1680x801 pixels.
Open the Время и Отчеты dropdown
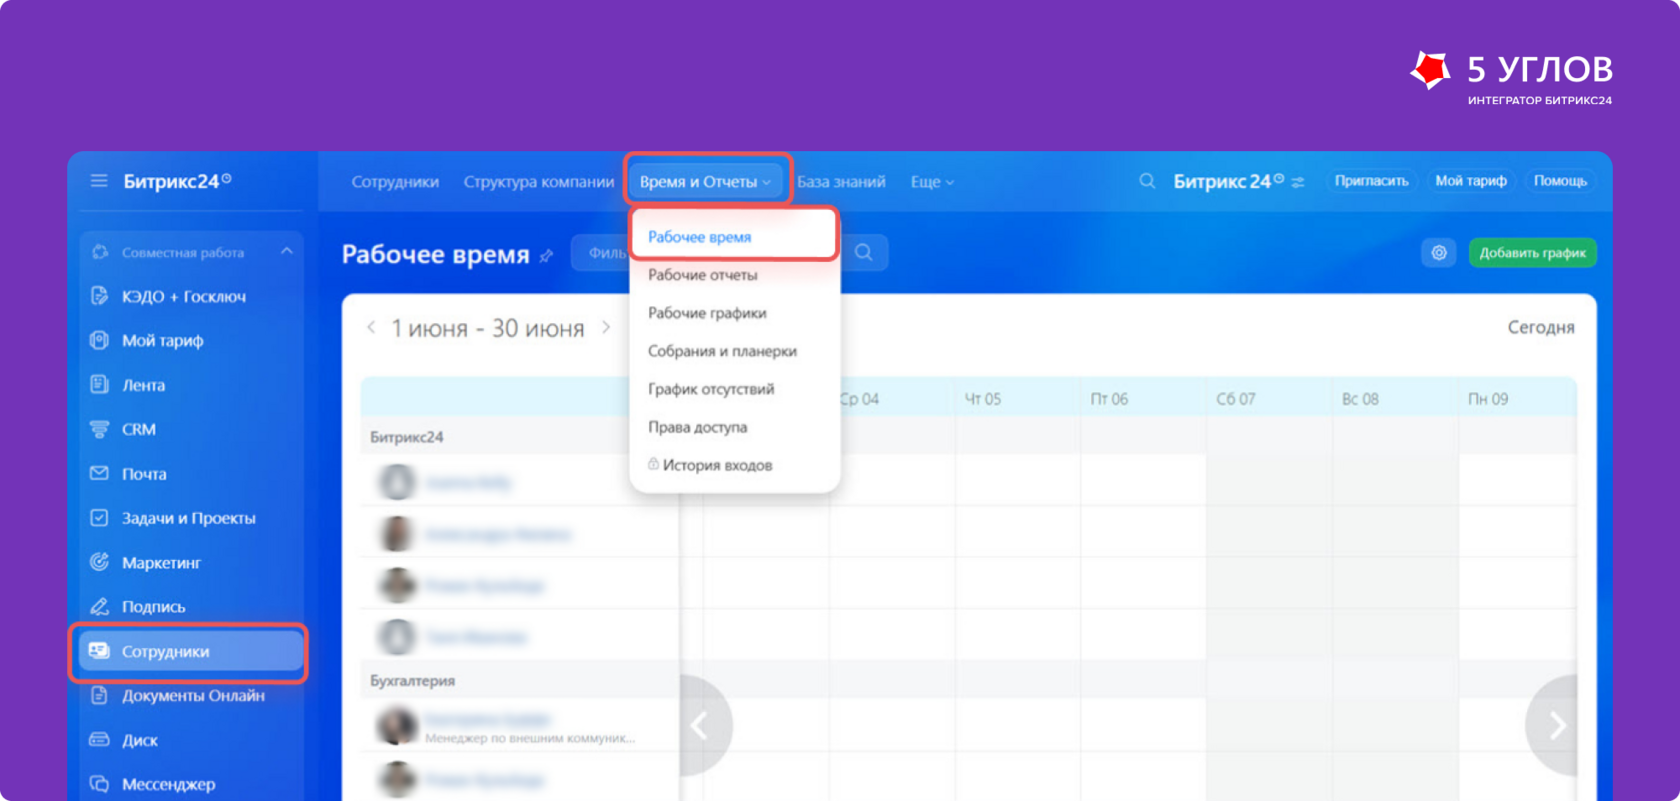click(x=706, y=181)
